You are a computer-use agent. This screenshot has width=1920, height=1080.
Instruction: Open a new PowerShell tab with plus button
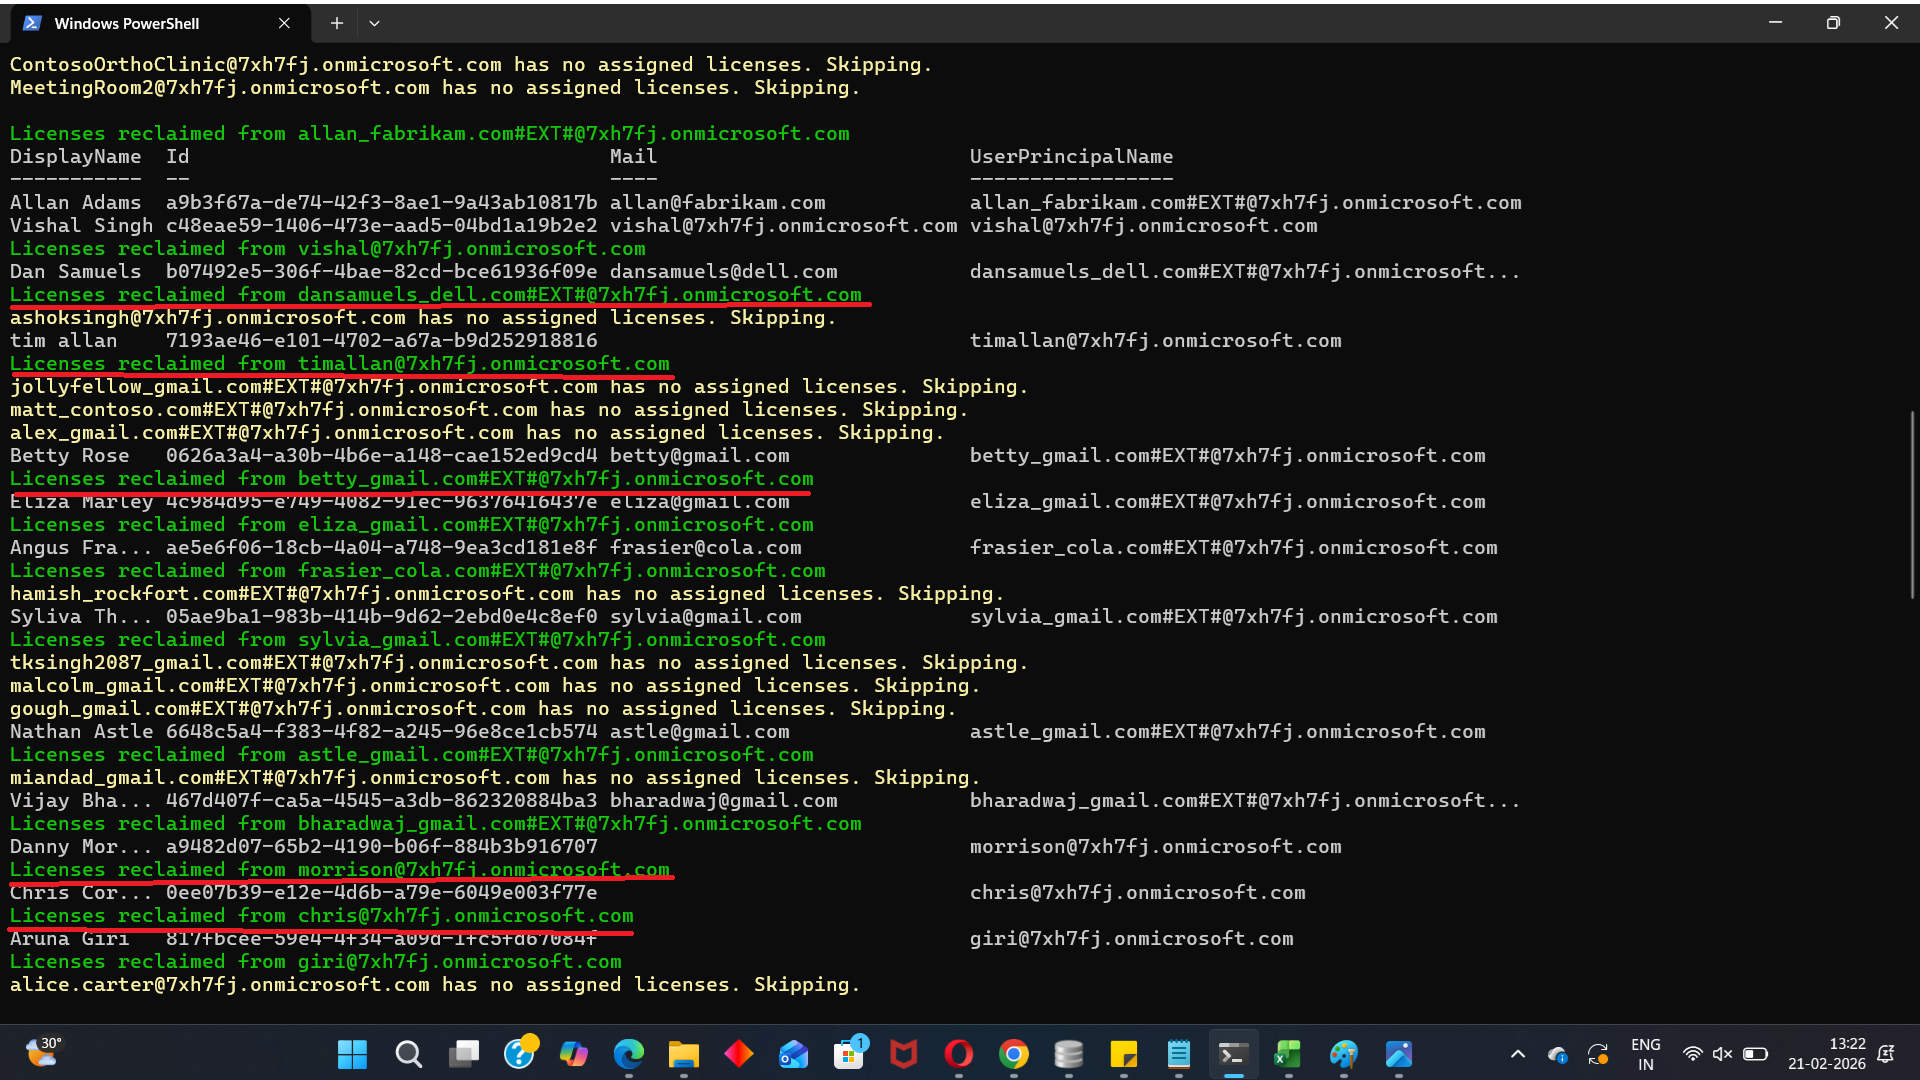[337, 23]
